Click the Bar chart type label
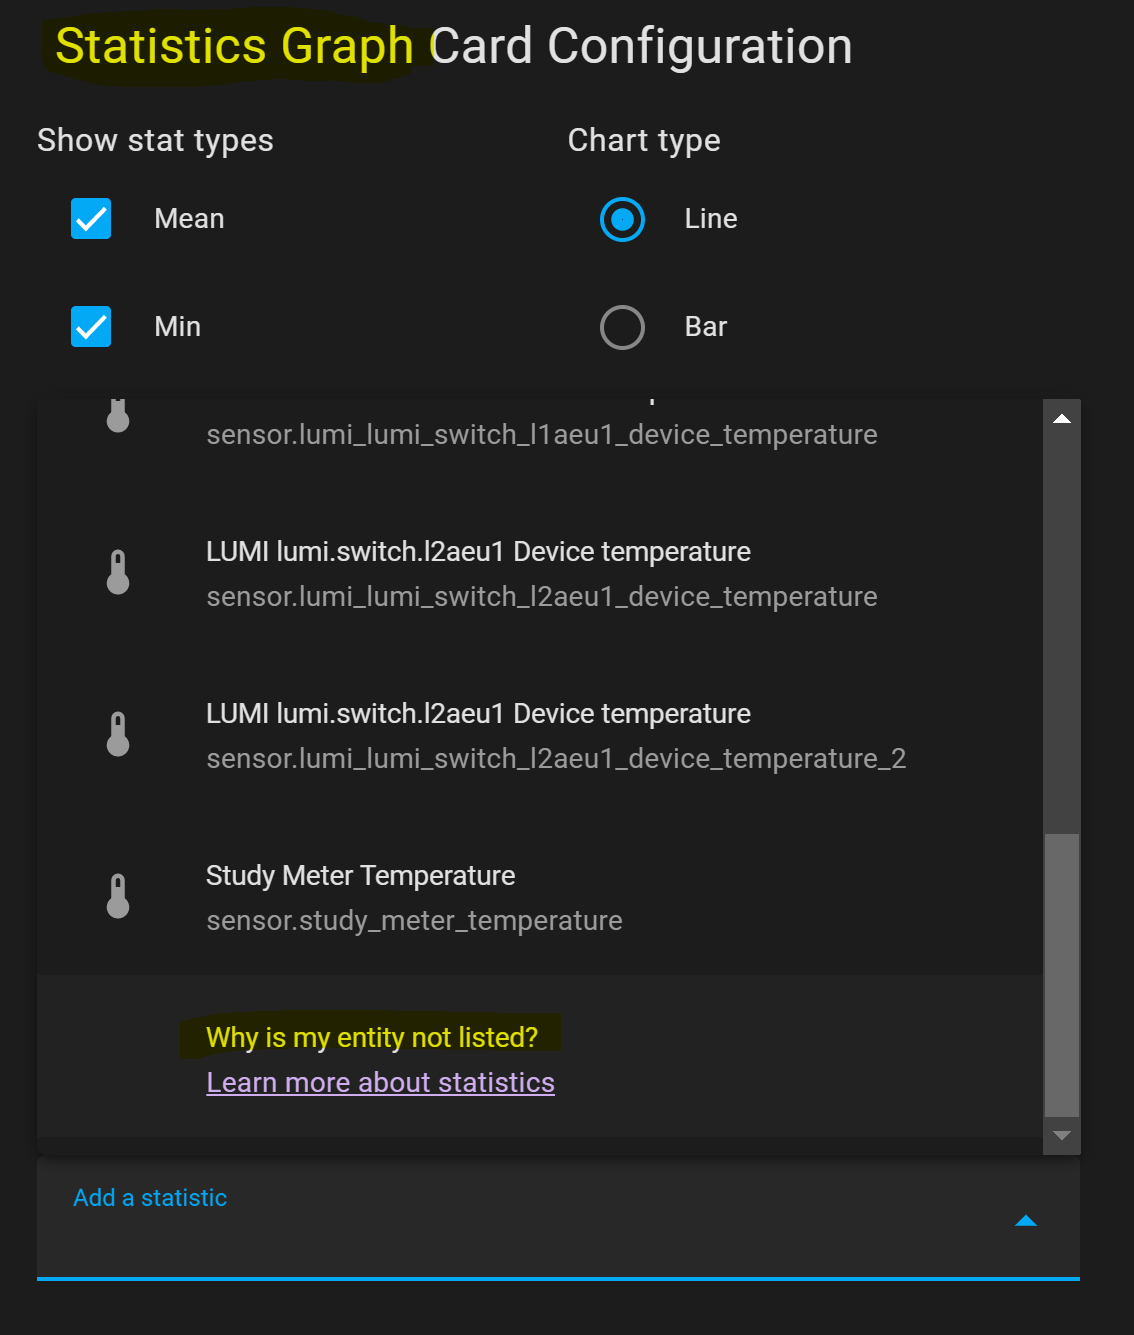The image size is (1134, 1335). pyautogui.click(x=705, y=327)
